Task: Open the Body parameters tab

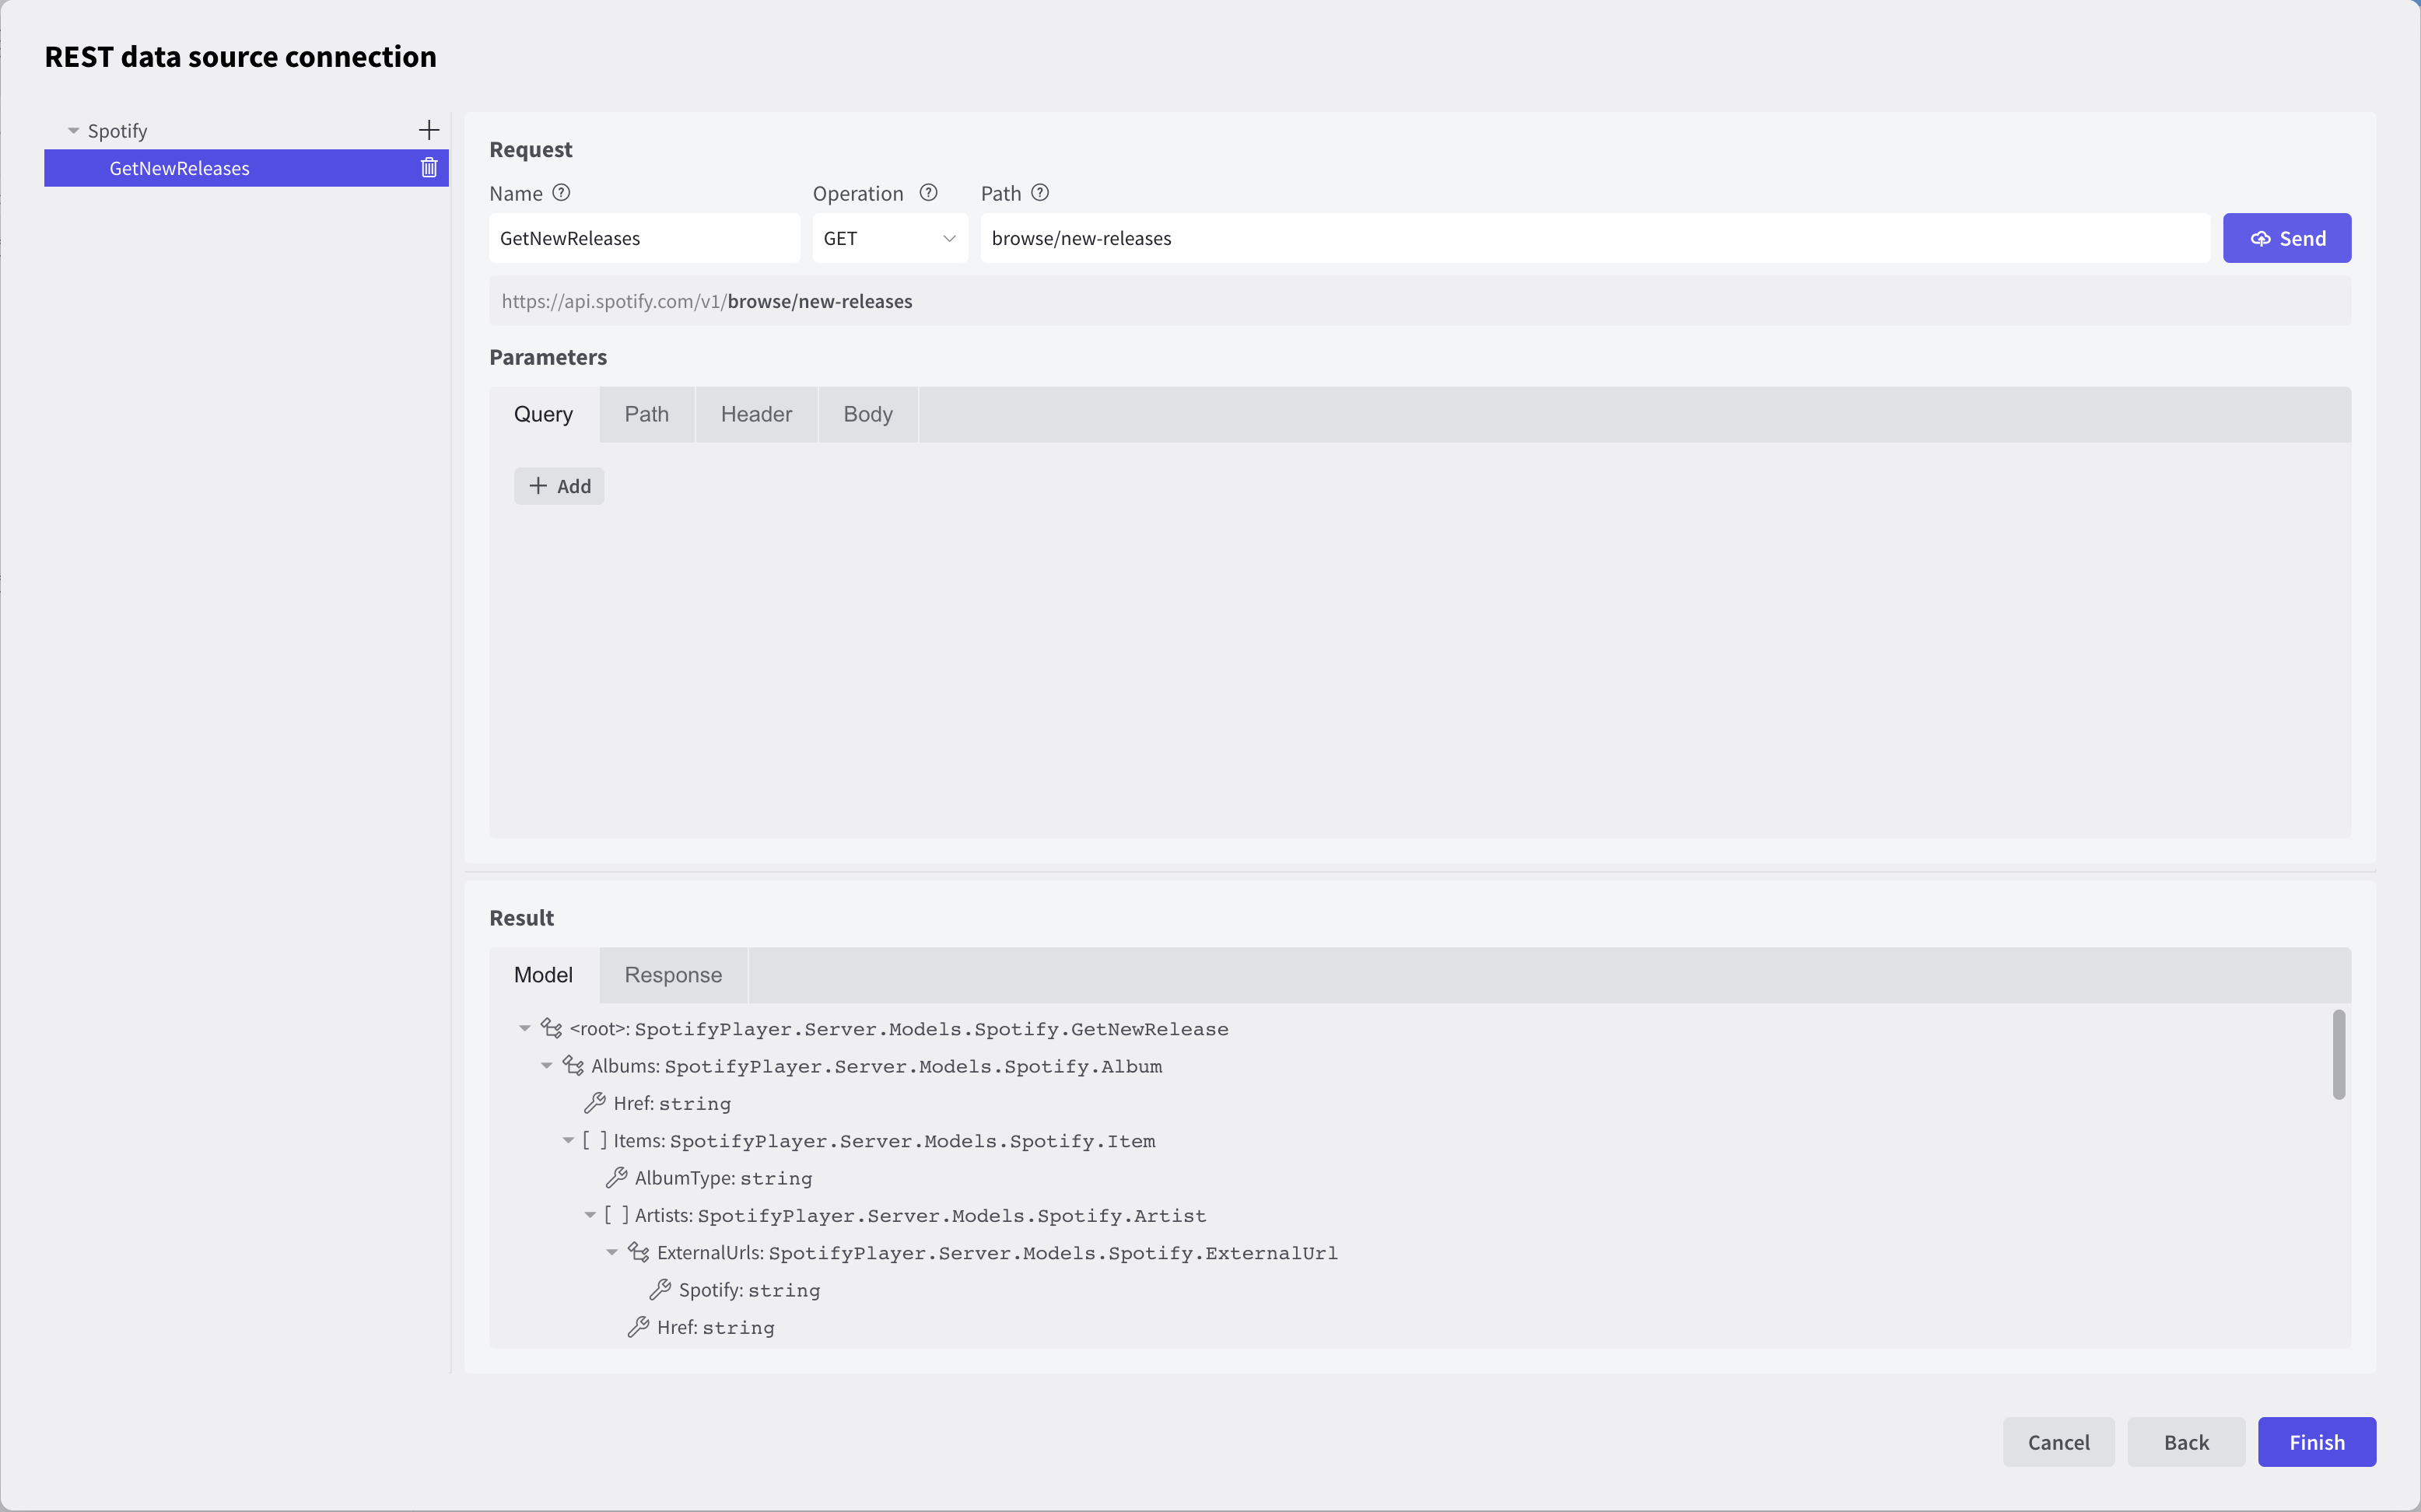Action: click(x=868, y=414)
